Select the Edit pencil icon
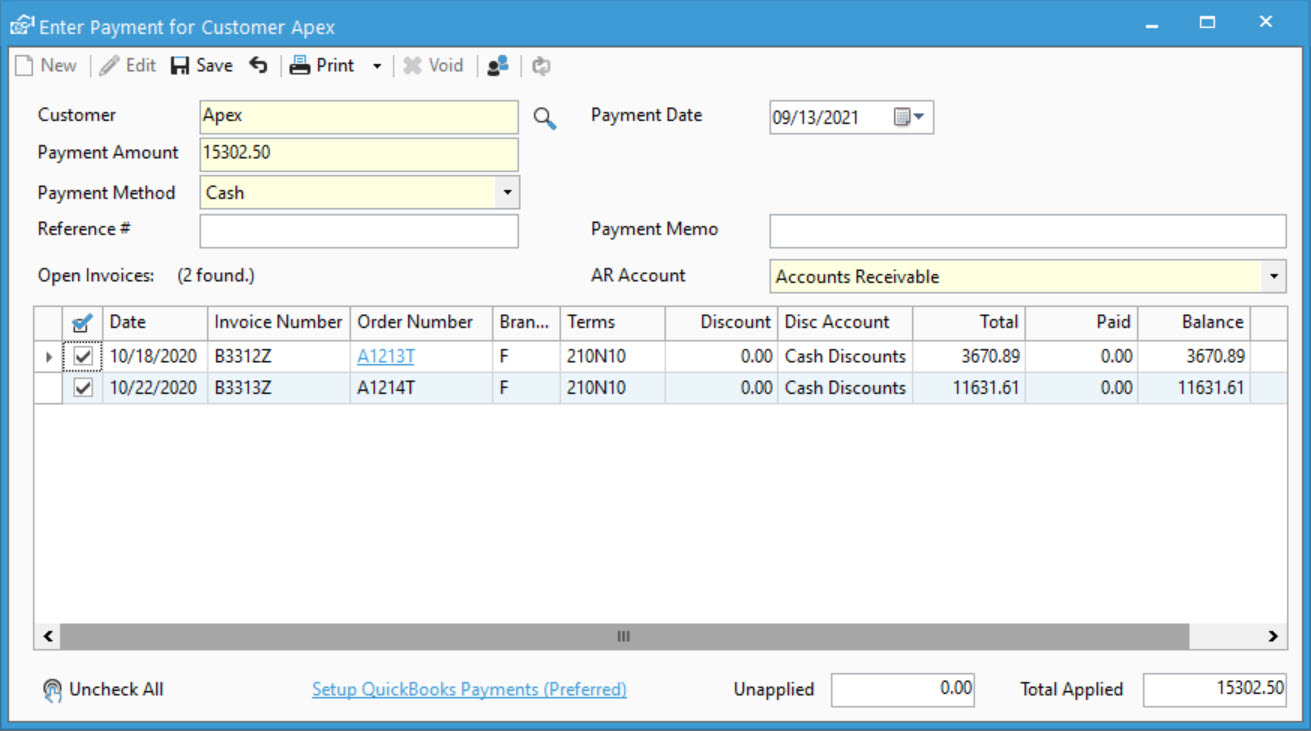1311x731 pixels. [x=110, y=65]
